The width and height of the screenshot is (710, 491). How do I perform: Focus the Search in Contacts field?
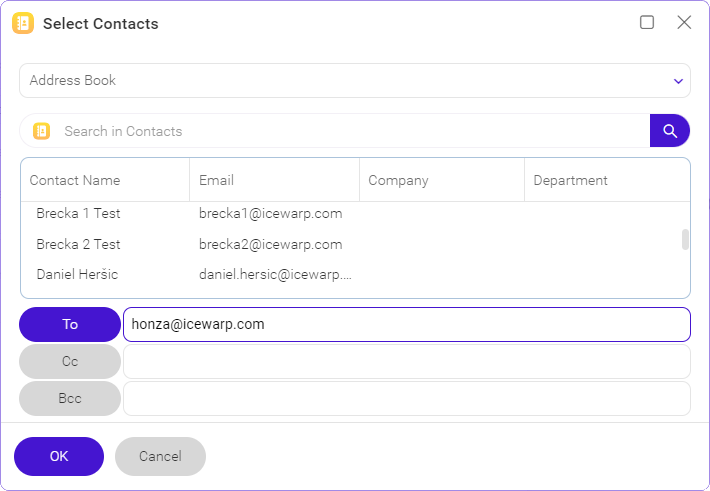click(349, 131)
